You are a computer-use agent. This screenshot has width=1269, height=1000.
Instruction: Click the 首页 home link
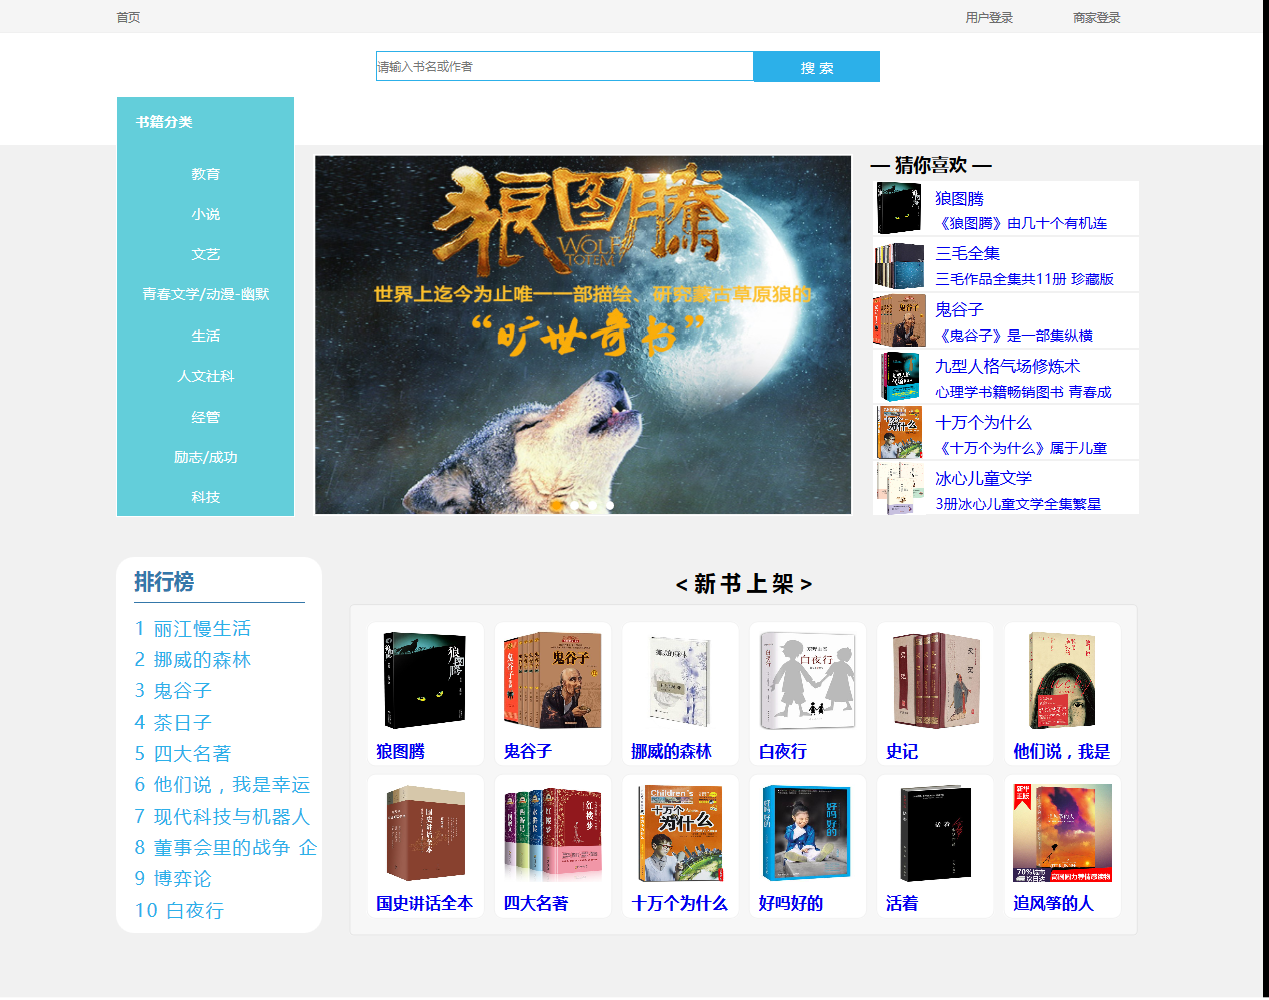[x=128, y=17]
